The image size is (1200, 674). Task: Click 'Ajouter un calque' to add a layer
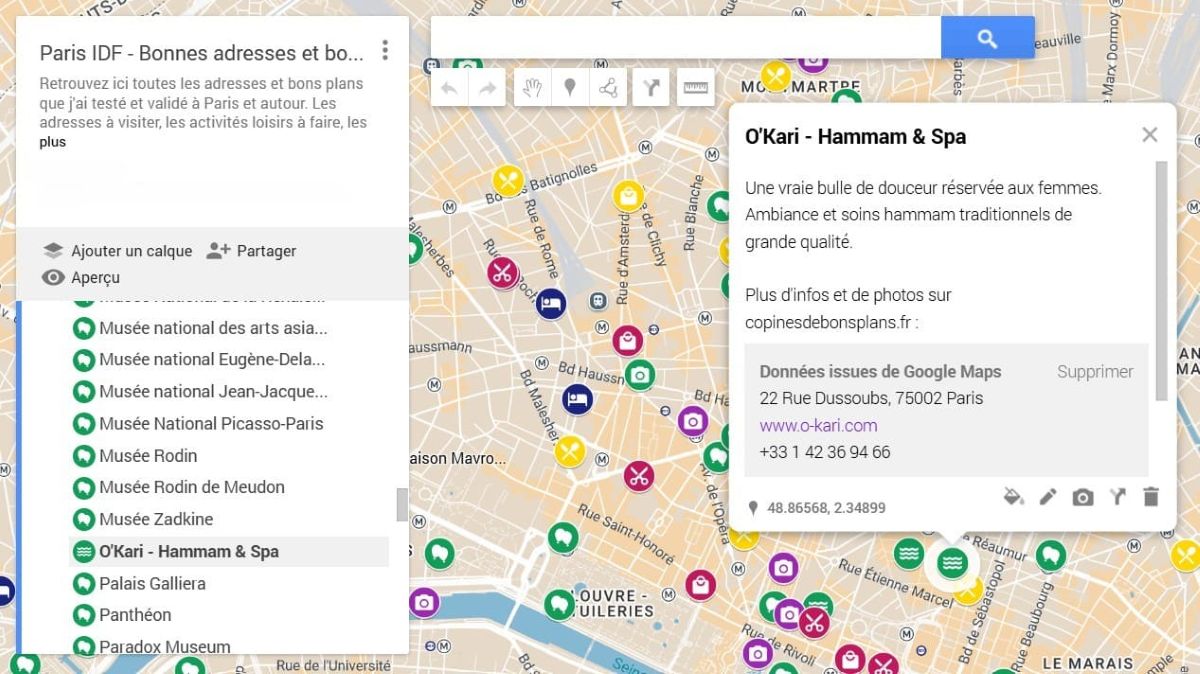coord(117,251)
